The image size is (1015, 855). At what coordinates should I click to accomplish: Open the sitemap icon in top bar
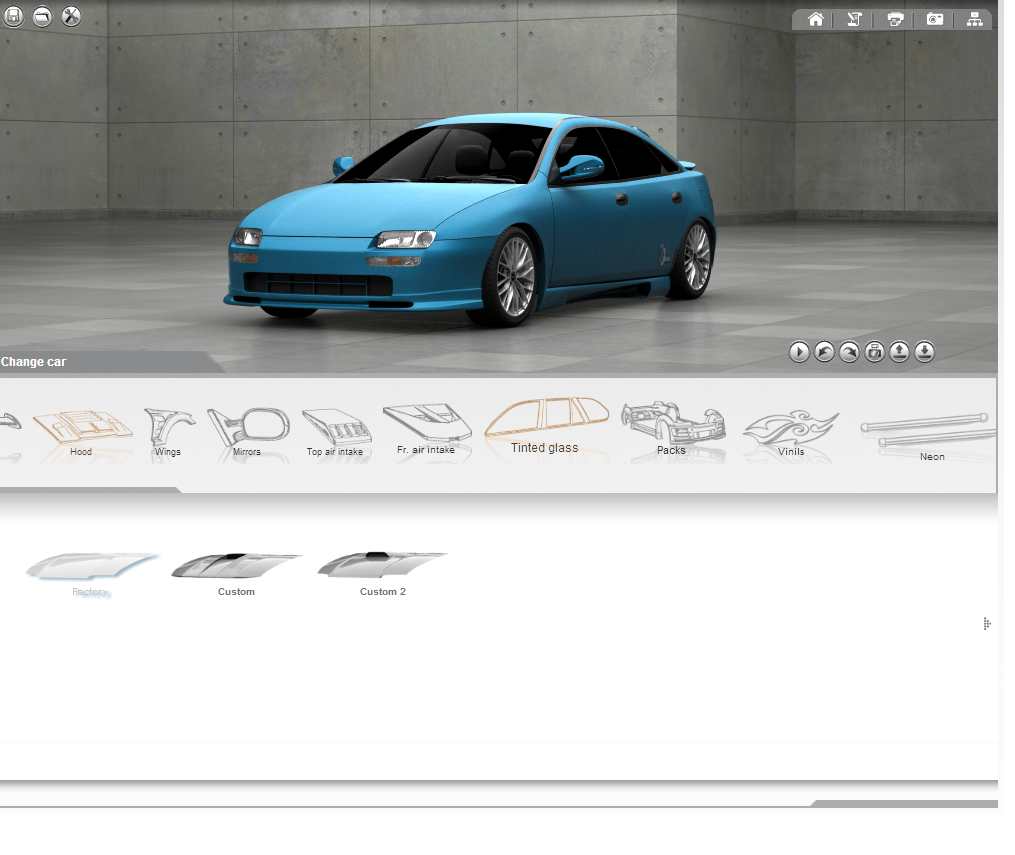click(974, 19)
